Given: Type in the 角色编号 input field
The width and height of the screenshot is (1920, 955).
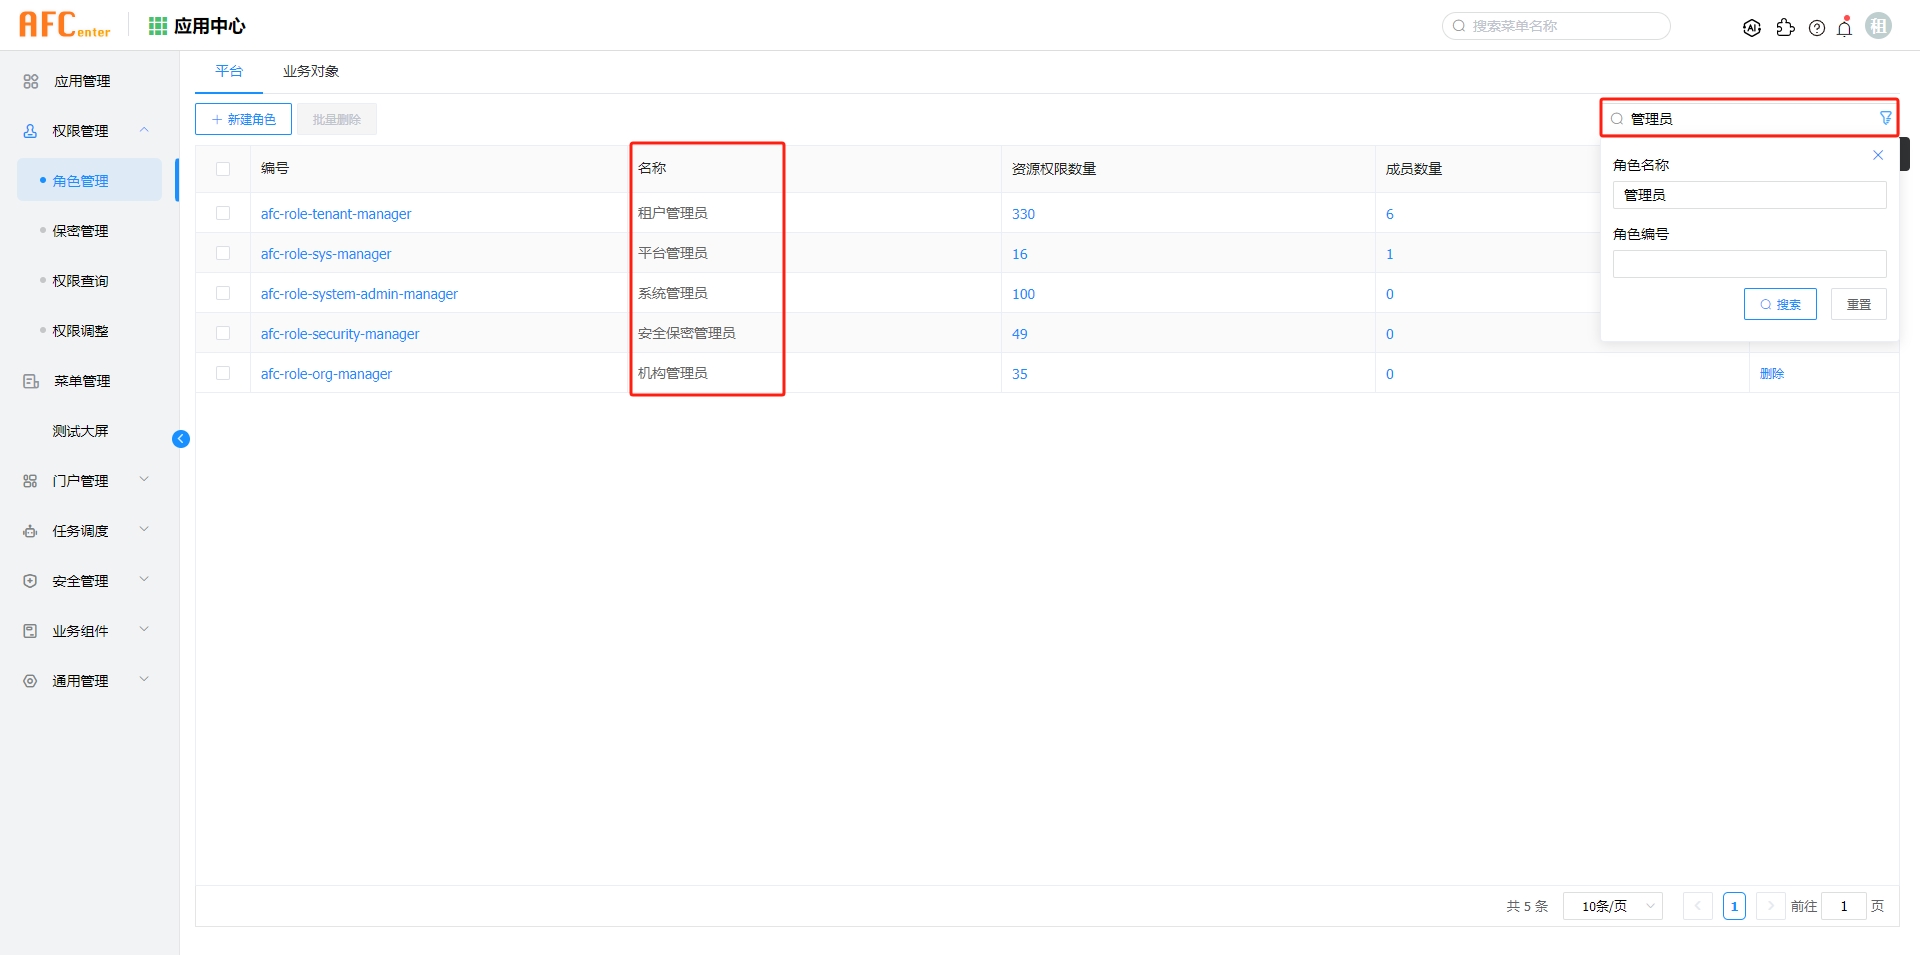Looking at the screenshot, I should point(1749,263).
